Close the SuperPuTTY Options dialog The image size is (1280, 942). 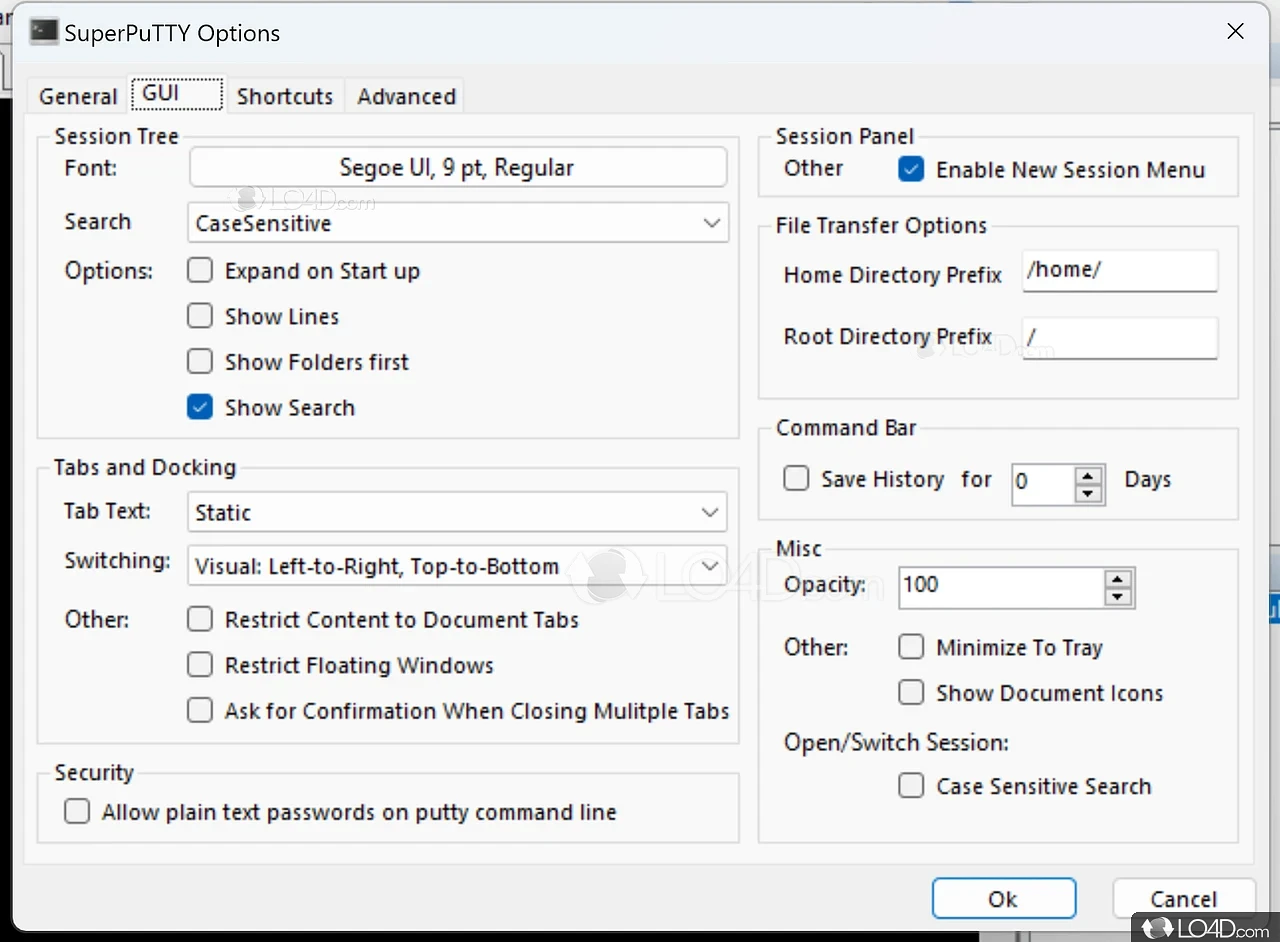[x=1236, y=32]
